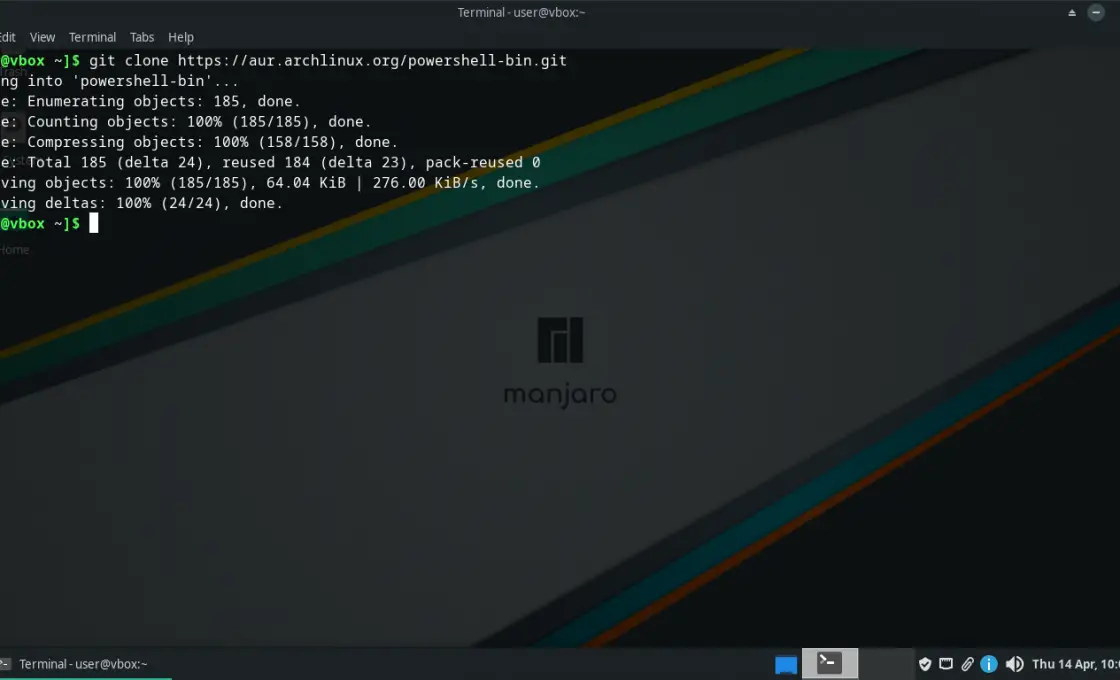Click the "deltas: 100% (24/24), done." line
The width and height of the screenshot is (1120, 680).
(141, 203)
